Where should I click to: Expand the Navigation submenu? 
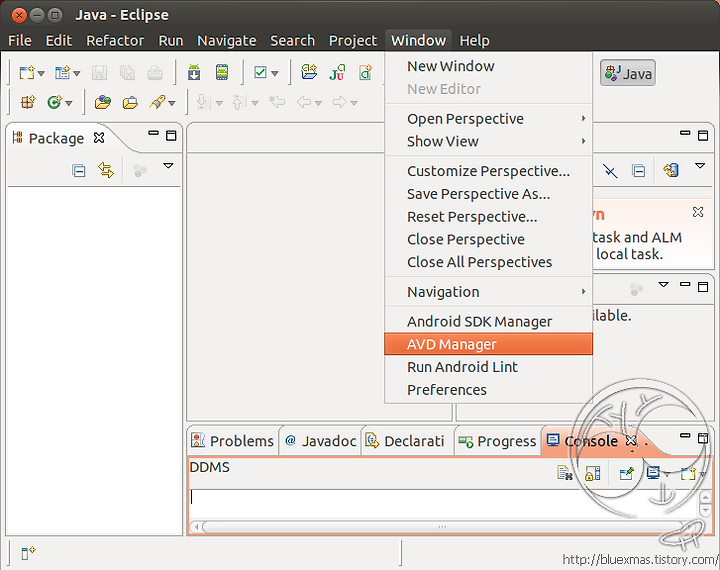[489, 292]
